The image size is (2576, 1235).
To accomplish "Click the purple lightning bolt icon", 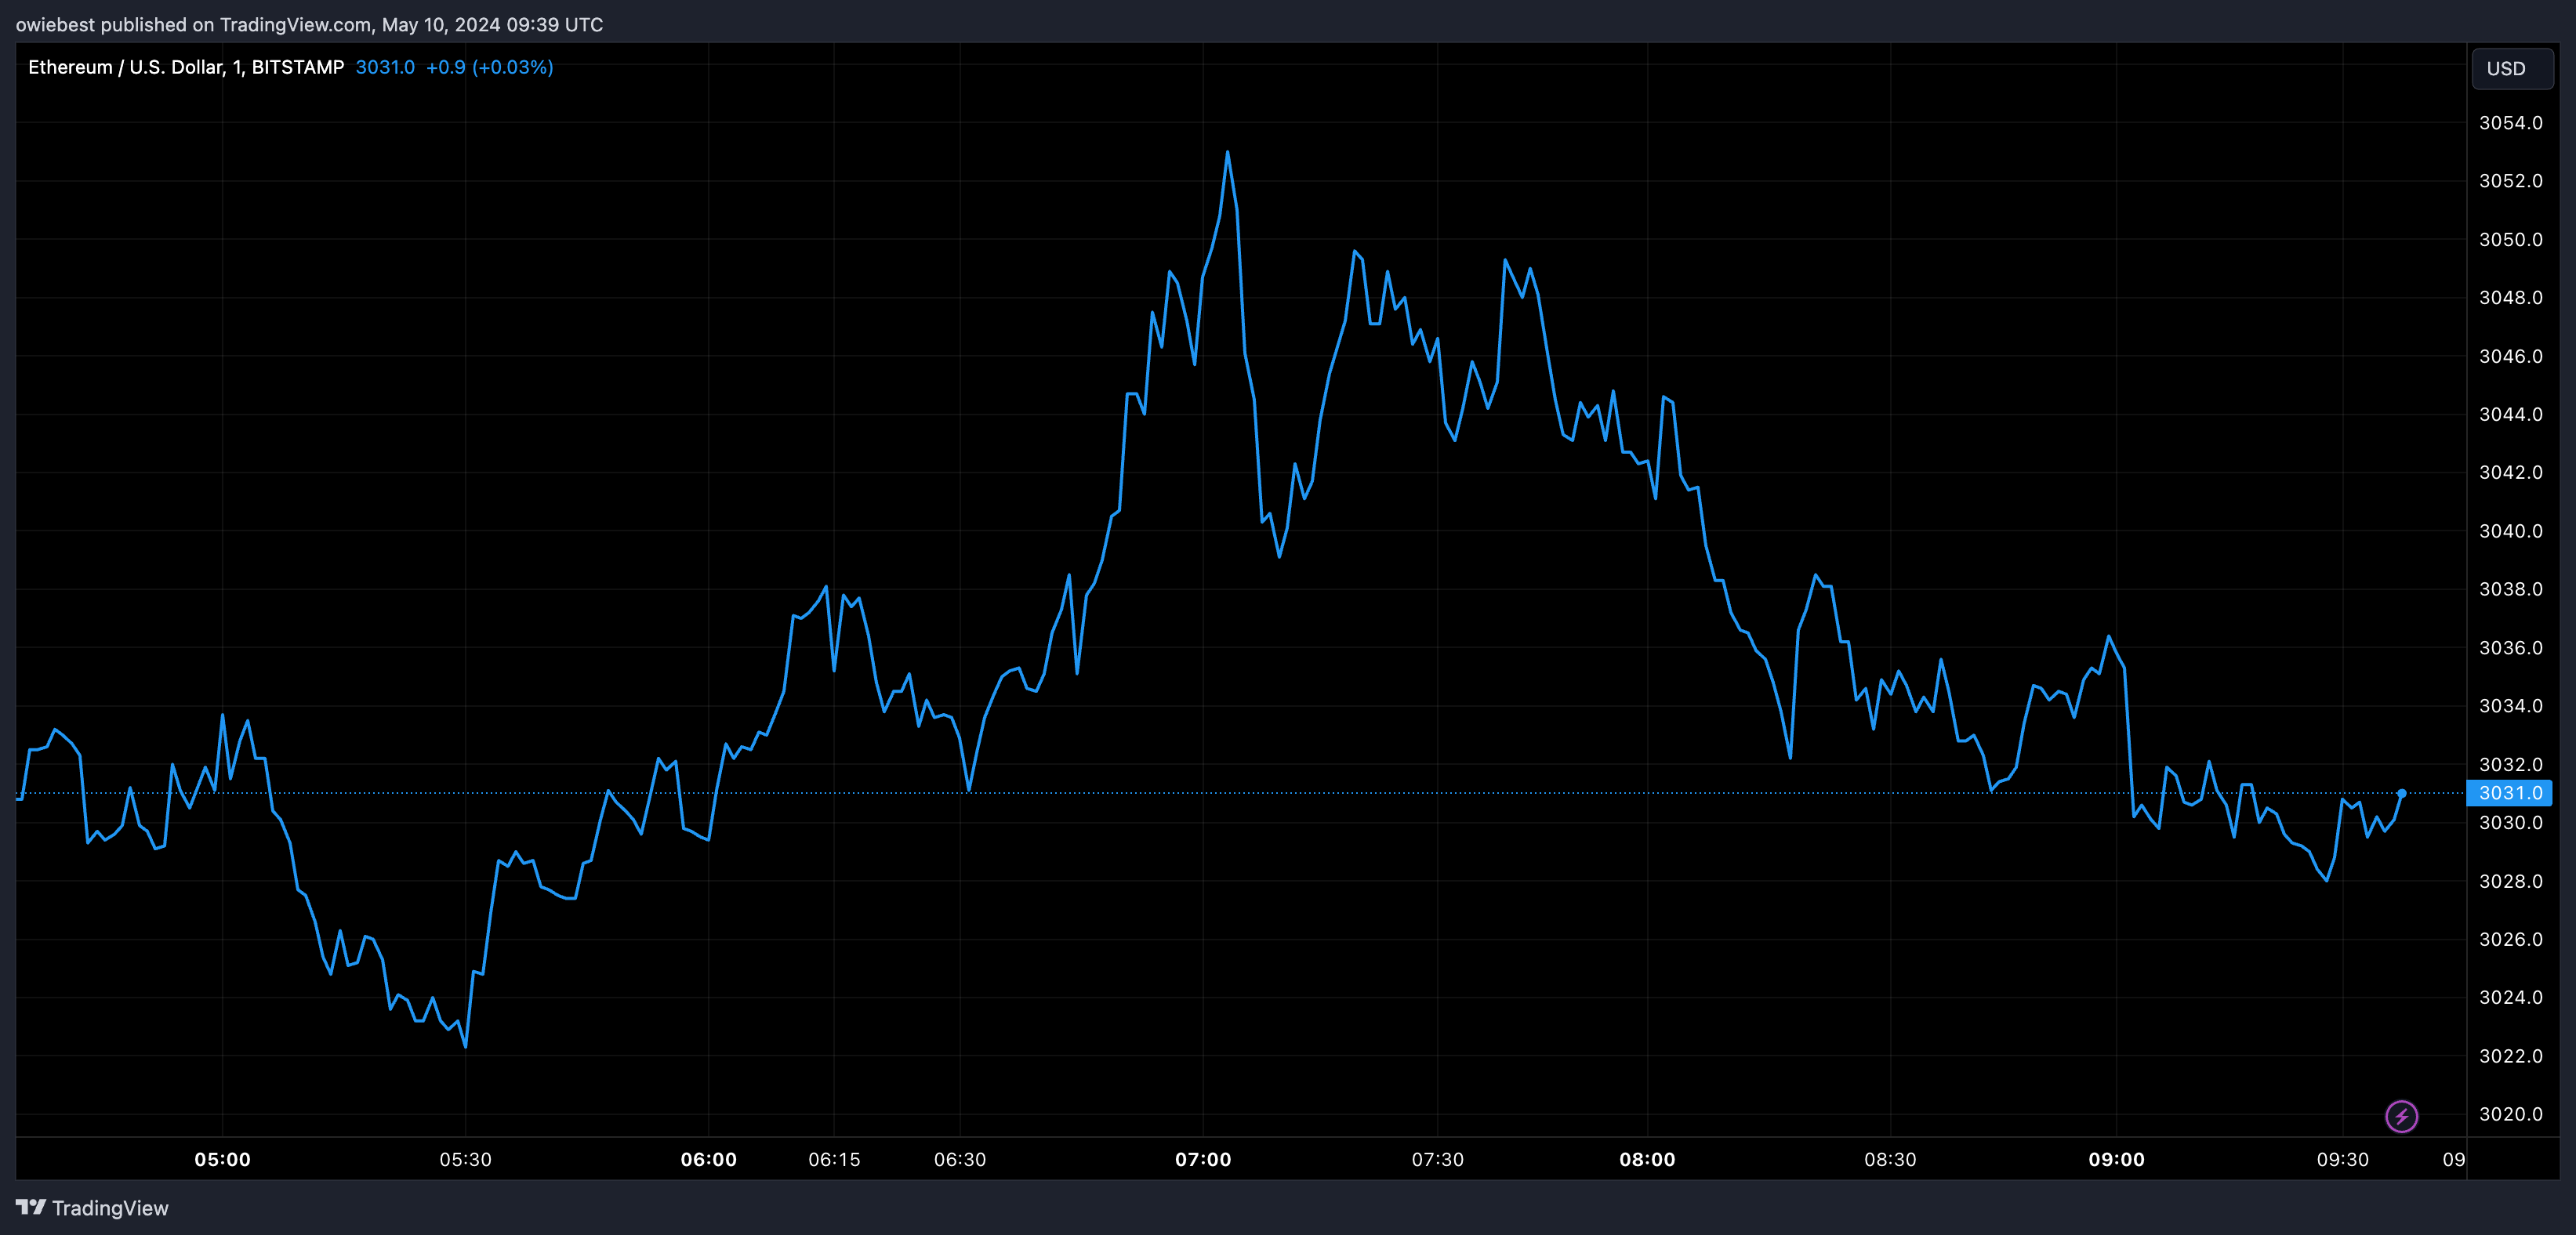I will [2401, 1116].
